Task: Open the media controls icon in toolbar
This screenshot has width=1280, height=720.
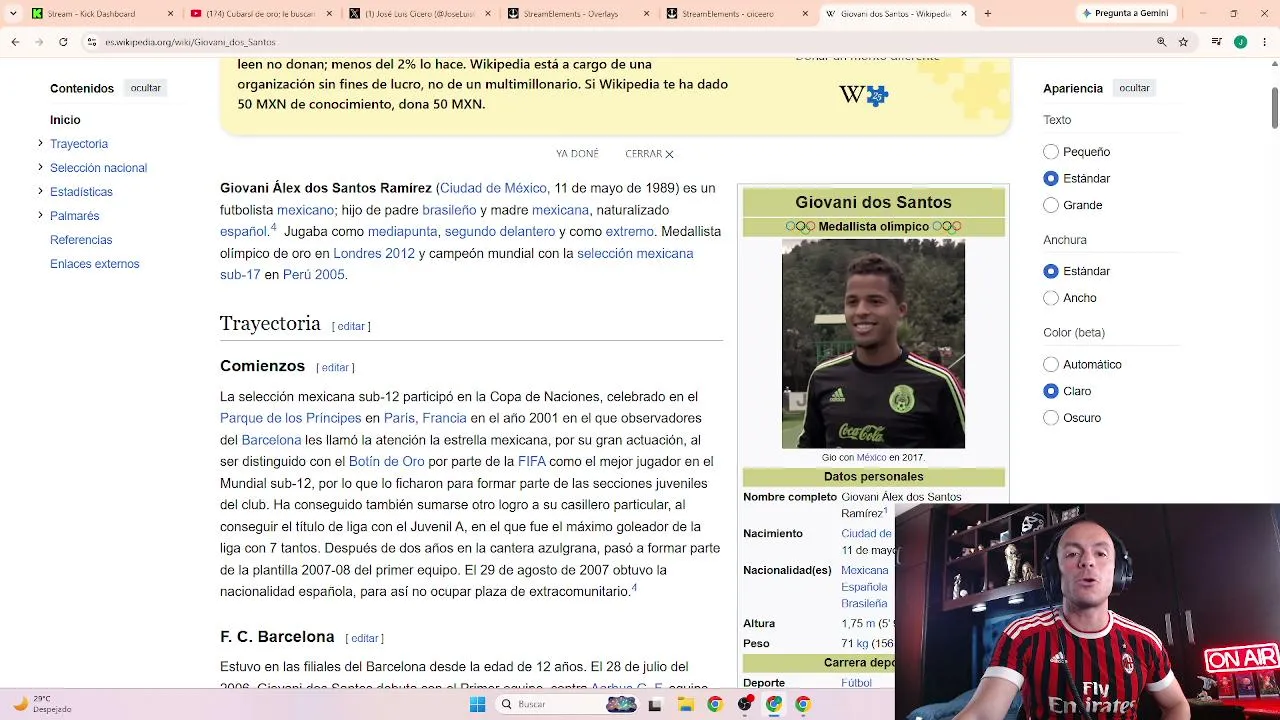Action: pyautogui.click(x=1216, y=42)
